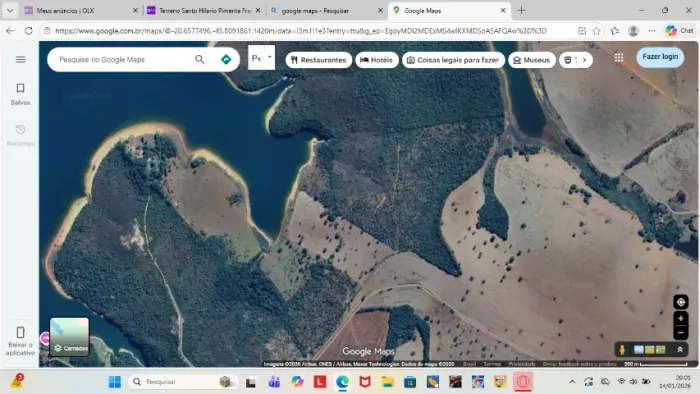The height and width of the screenshot is (394, 700).
Task: View site information lock icon
Action: point(46,31)
